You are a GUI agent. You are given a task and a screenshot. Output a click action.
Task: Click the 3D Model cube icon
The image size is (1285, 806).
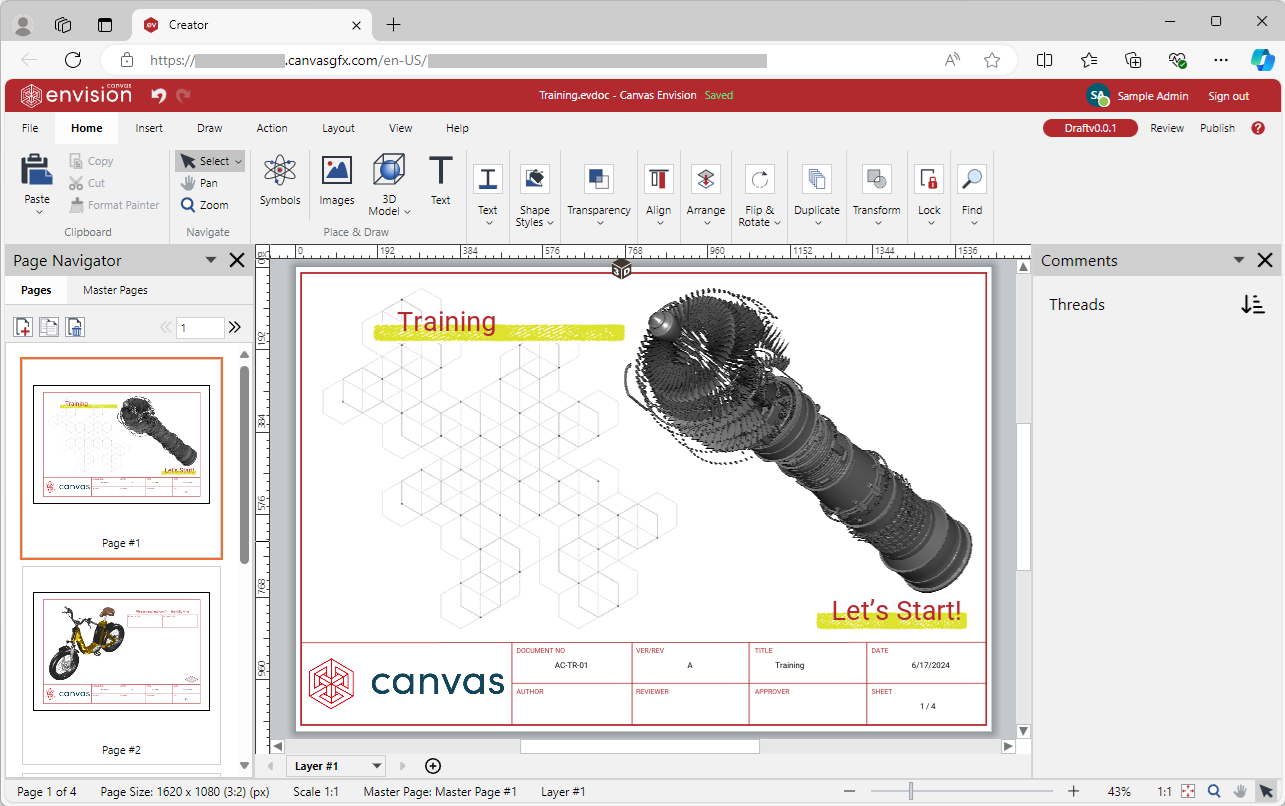389,170
